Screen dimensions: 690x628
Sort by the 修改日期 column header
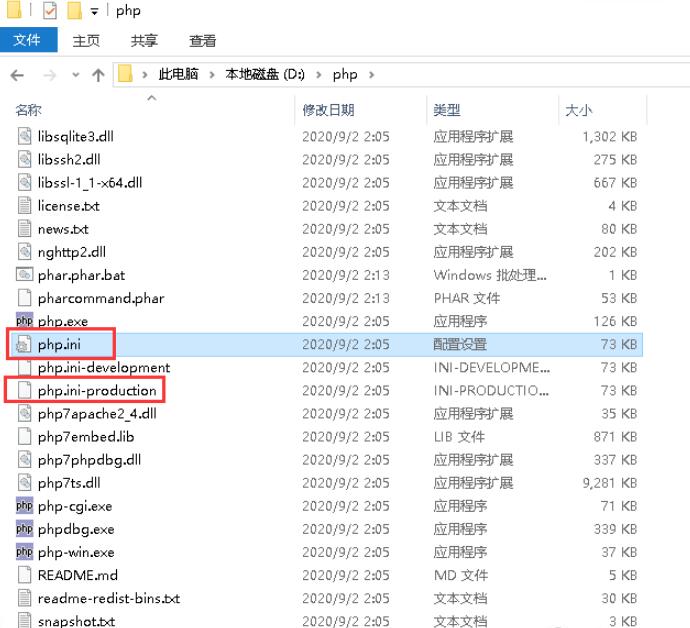point(328,110)
